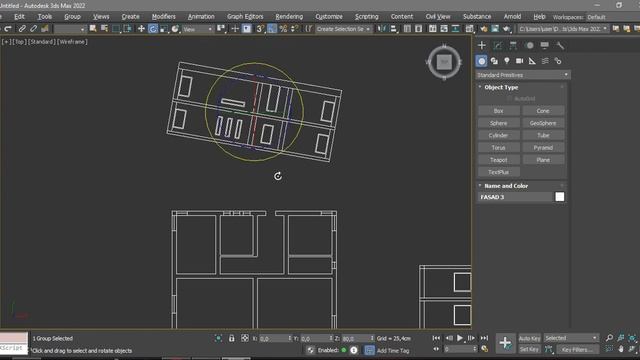Image resolution: width=640 pixels, height=360 pixels.
Task: Click the Redo arrow in main toolbar
Action: click(8, 29)
